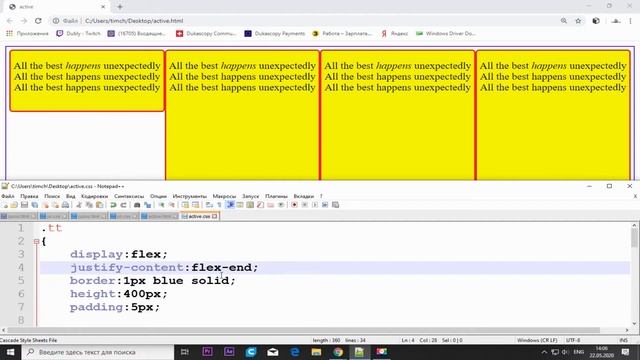Open the Приложения apps bookmark
The width and height of the screenshot is (640, 360).
coord(27,33)
